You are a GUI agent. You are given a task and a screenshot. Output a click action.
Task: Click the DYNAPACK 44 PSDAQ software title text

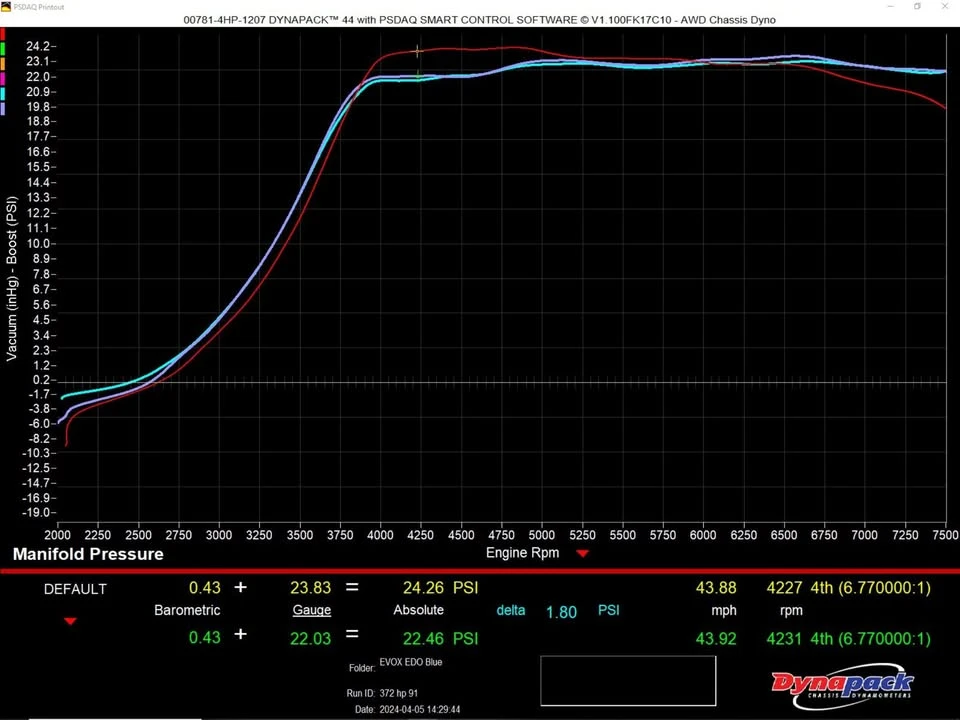pyautogui.click(x=479, y=20)
